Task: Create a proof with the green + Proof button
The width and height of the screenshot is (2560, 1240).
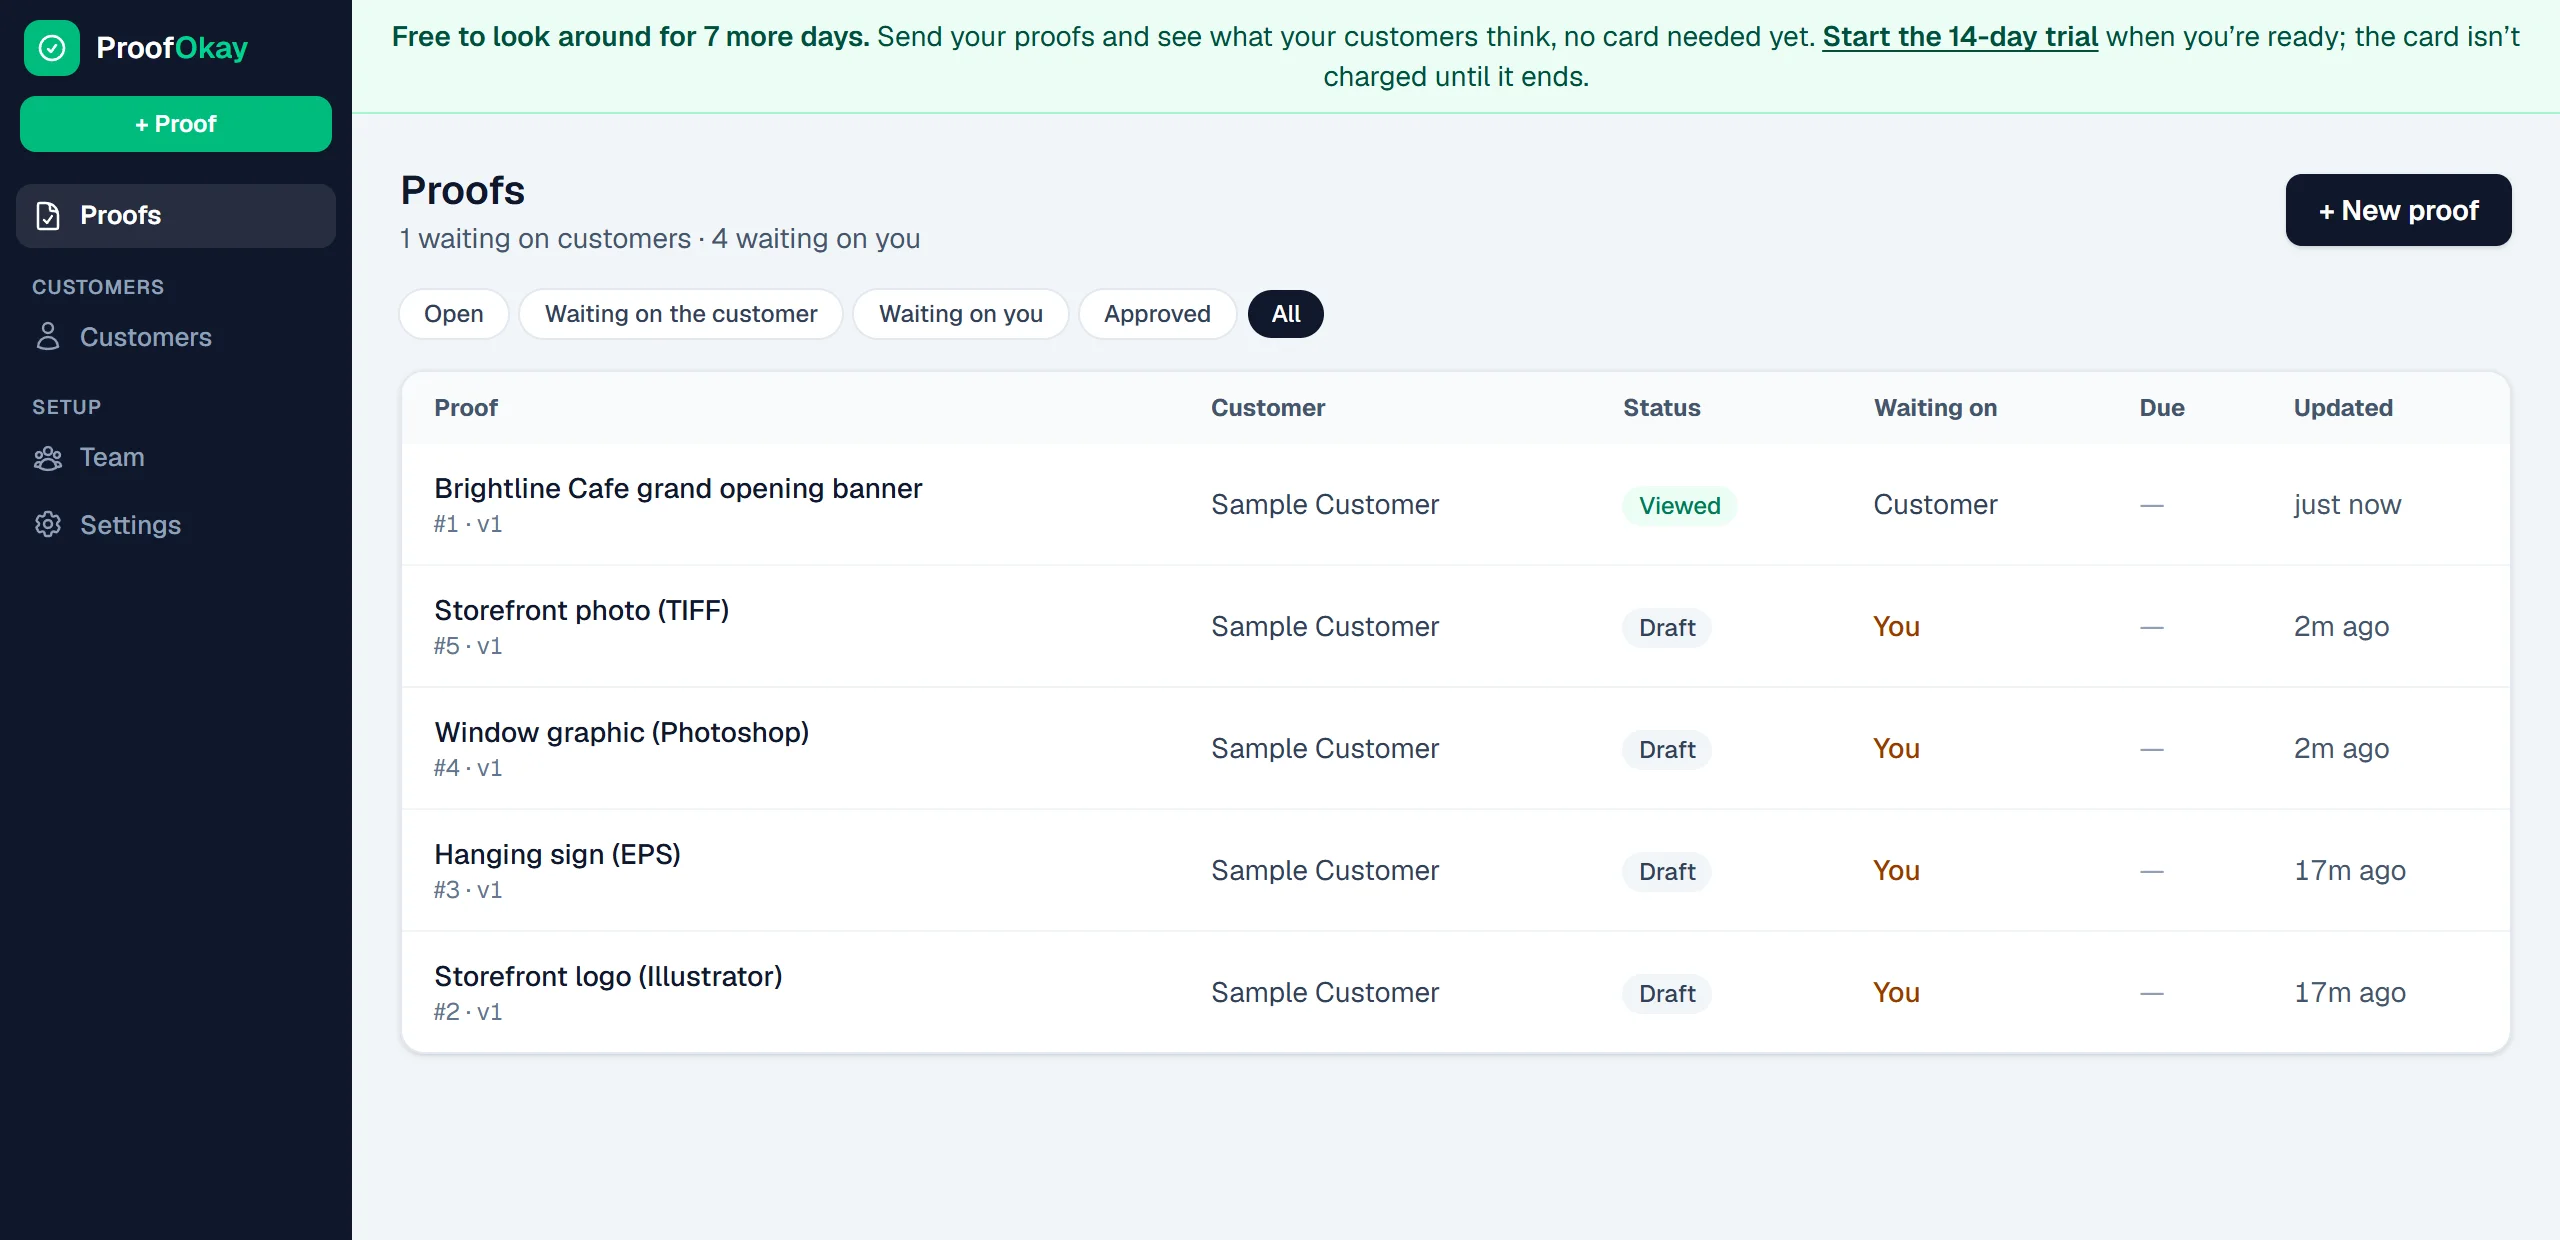Action: (x=176, y=124)
